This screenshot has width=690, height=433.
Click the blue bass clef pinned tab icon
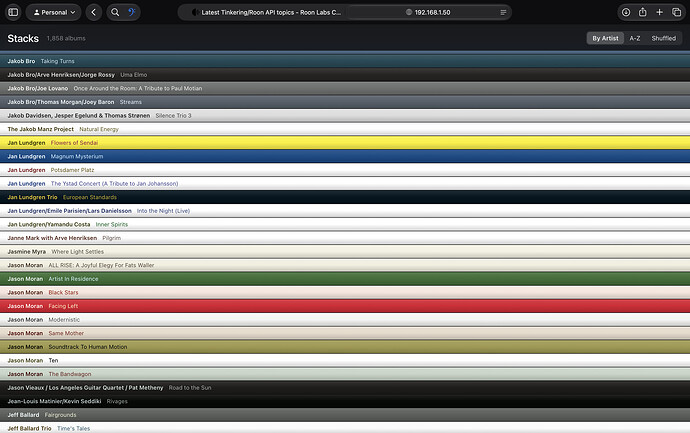pos(132,12)
